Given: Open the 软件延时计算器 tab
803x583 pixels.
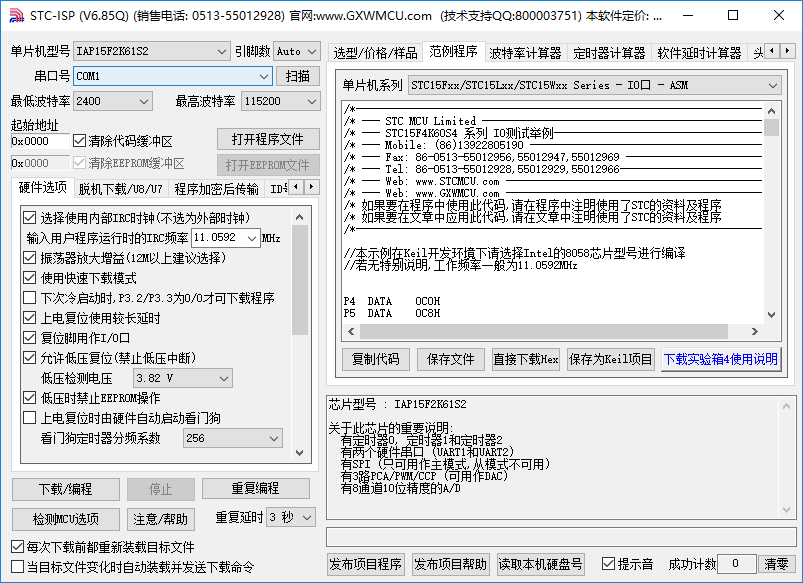Looking at the screenshot, I should coord(699,53).
